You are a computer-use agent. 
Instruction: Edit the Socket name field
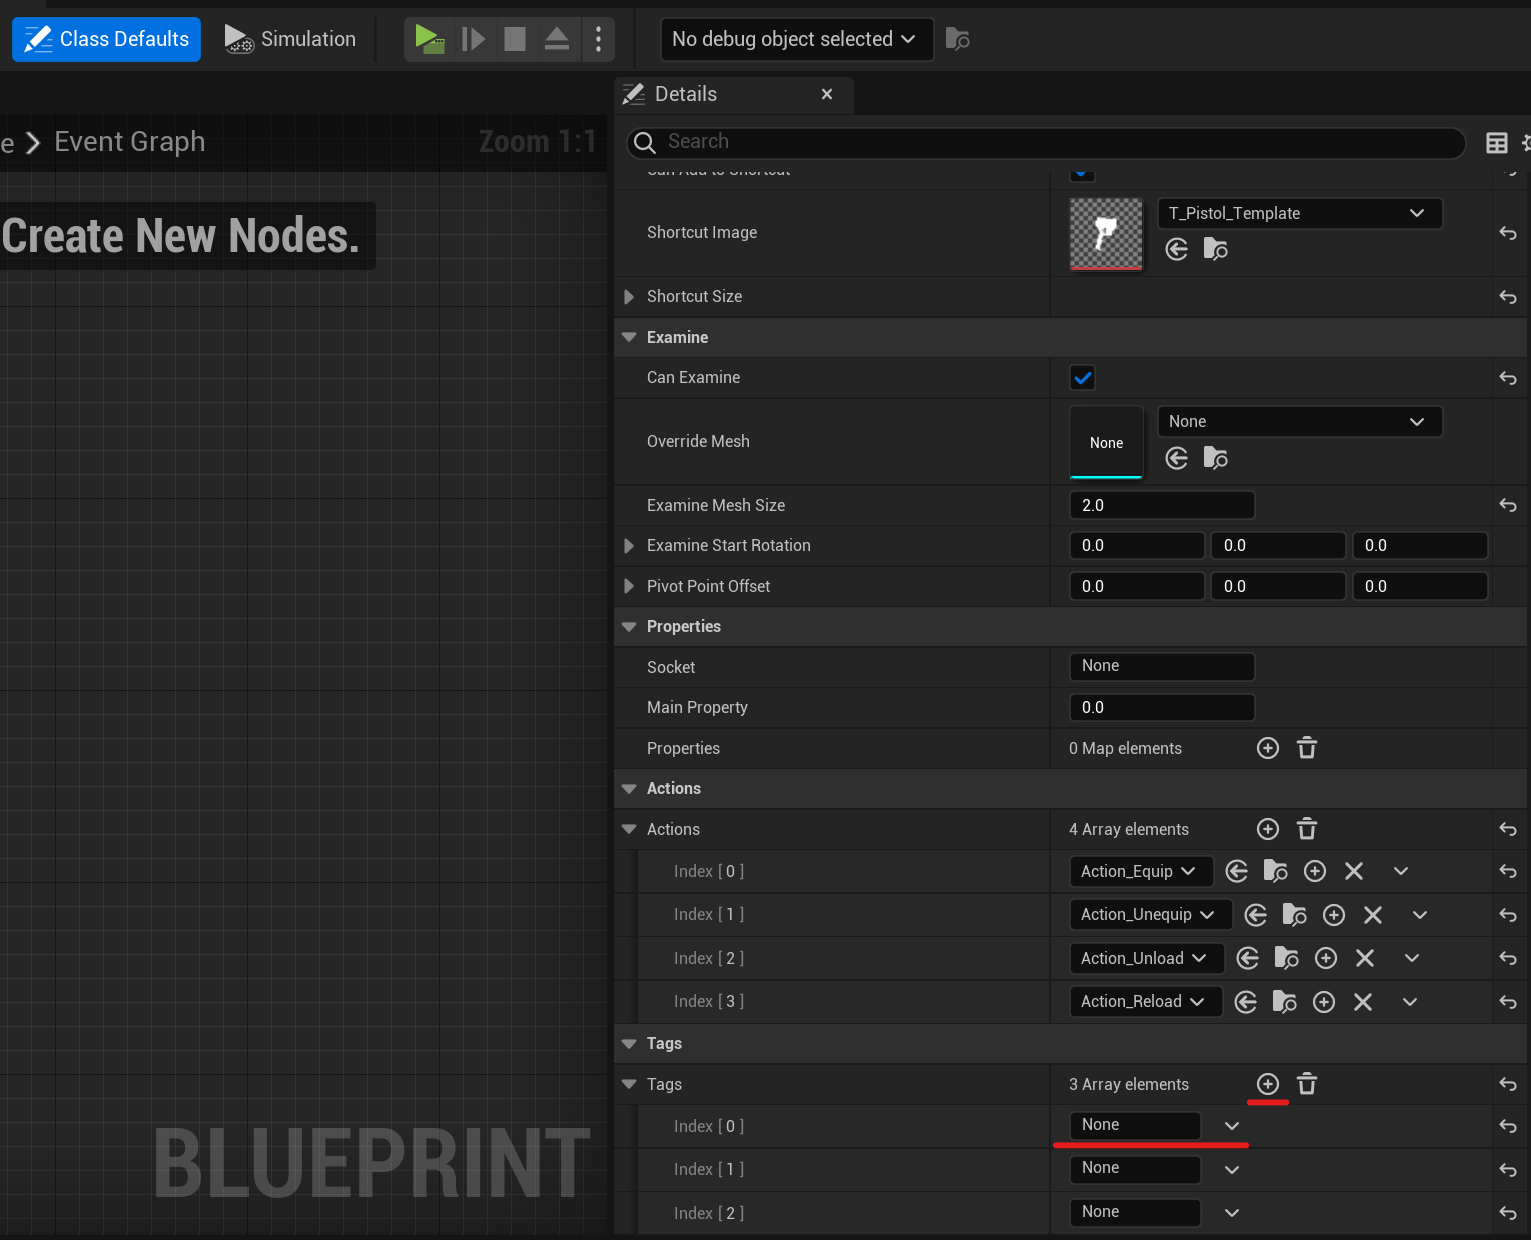pos(1161,666)
